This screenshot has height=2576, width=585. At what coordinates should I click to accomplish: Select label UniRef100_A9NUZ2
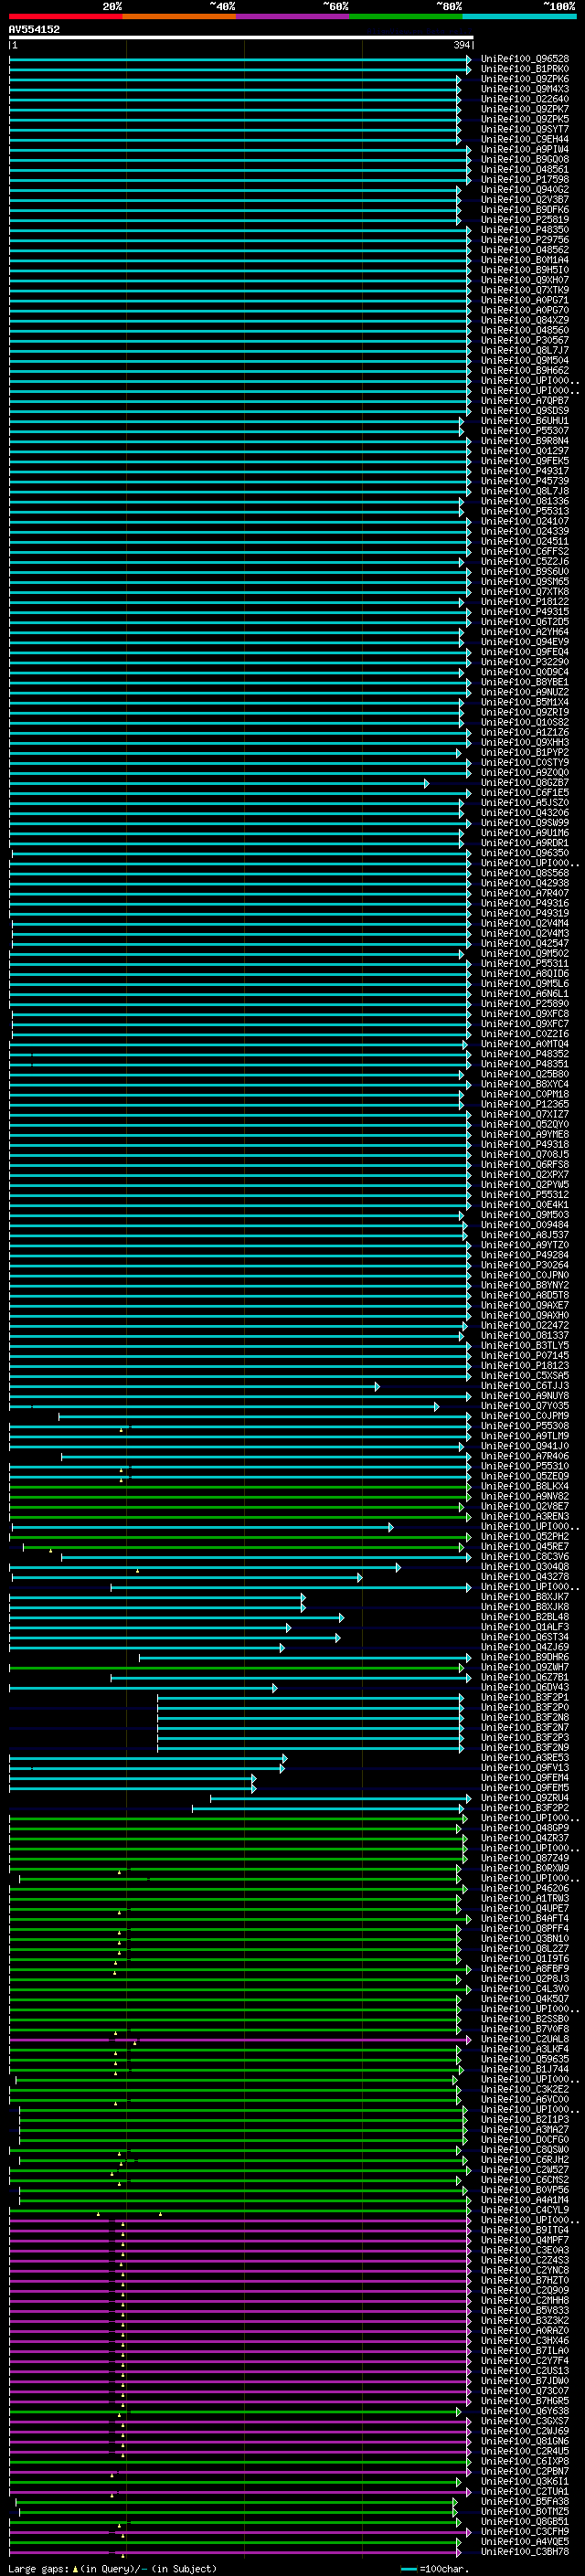[525, 692]
